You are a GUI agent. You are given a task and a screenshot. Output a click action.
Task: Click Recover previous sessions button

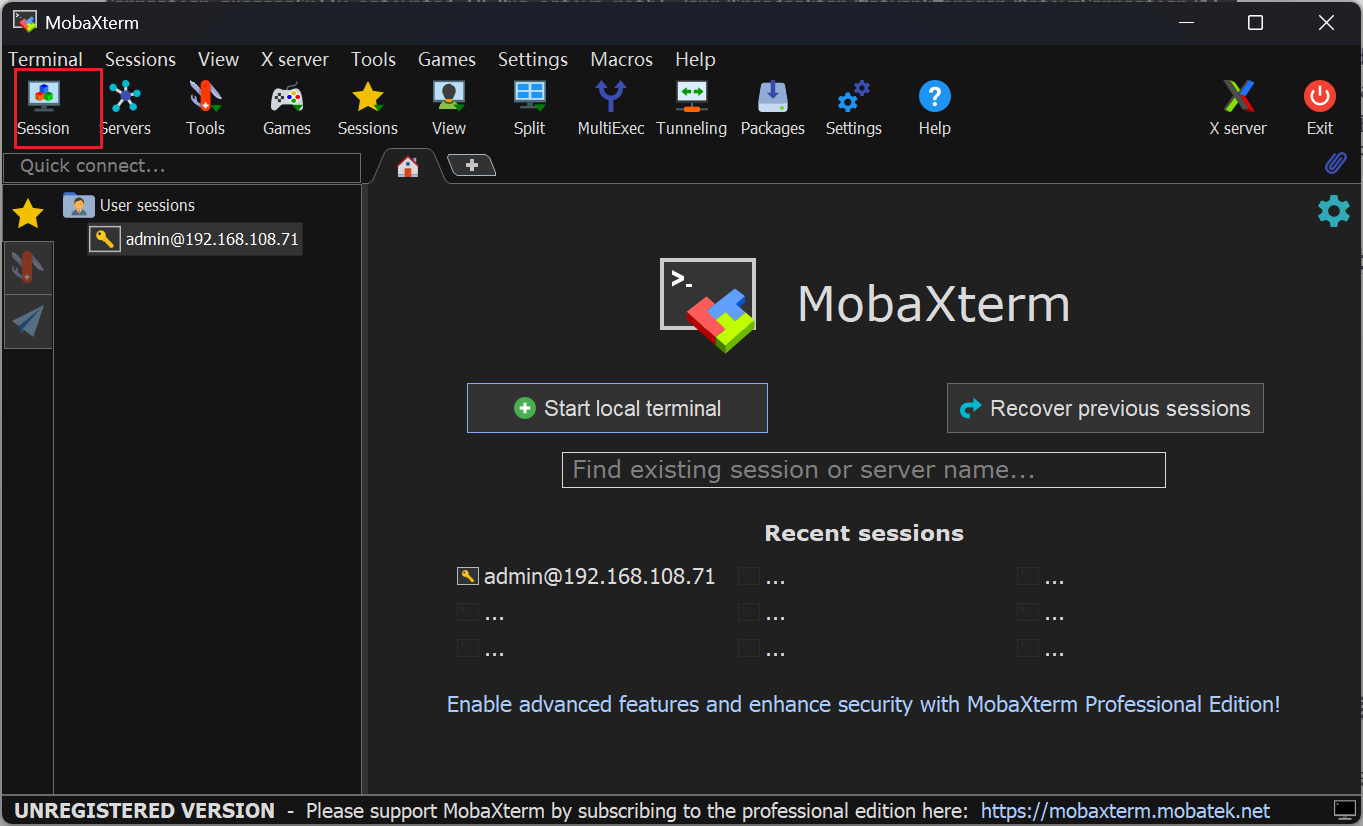tap(1105, 408)
